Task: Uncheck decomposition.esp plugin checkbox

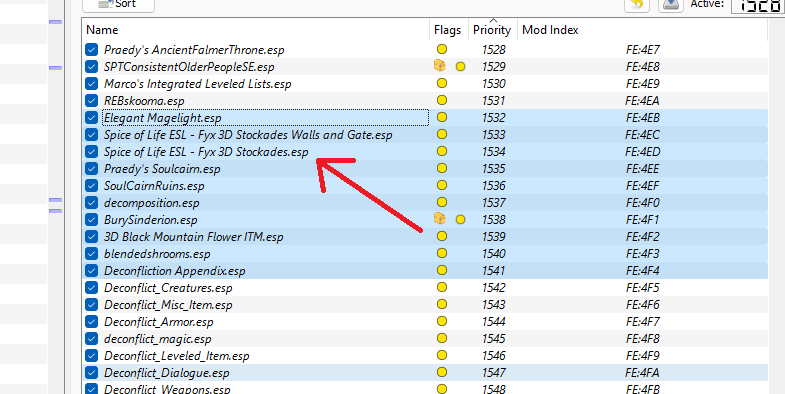Action: 92,203
